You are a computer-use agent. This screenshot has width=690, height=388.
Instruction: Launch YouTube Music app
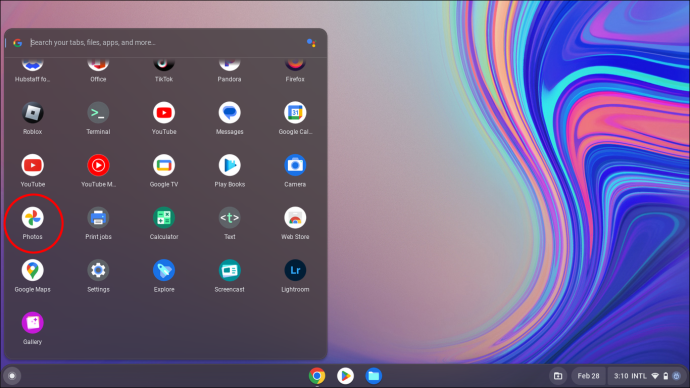pyautogui.click(x=98, y=165)
